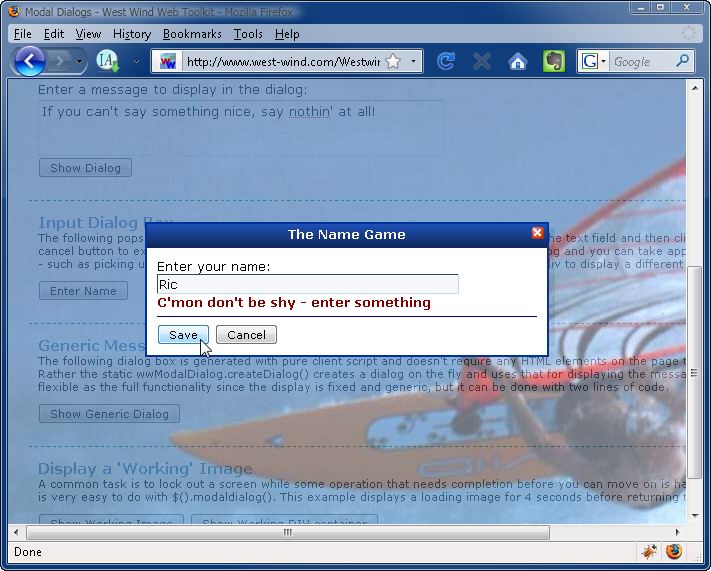Go to Home page icon
The image size is (711, 571).
click(x=518, y=62)
